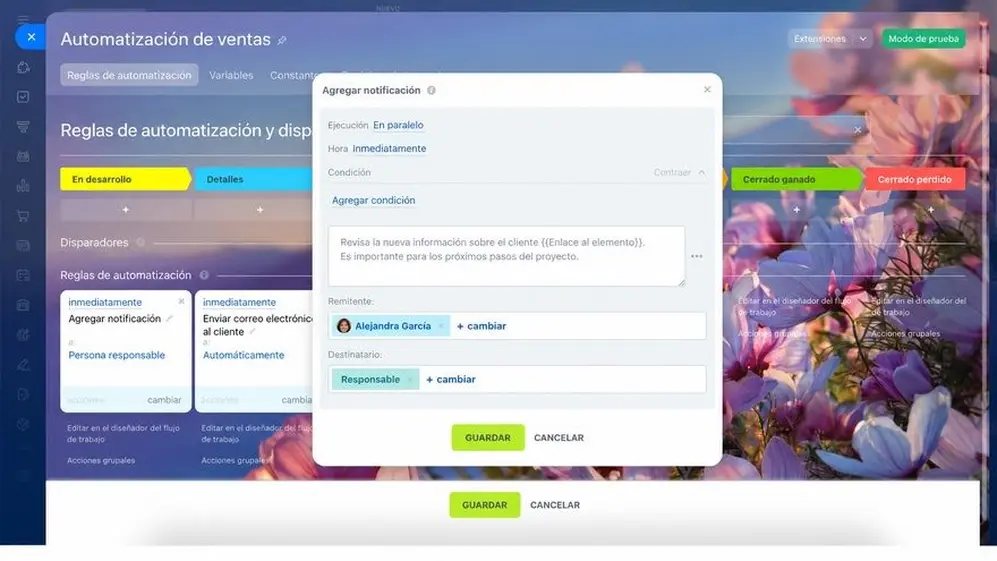
Task: Click cambiar next to Responsable
Action: 451,380
